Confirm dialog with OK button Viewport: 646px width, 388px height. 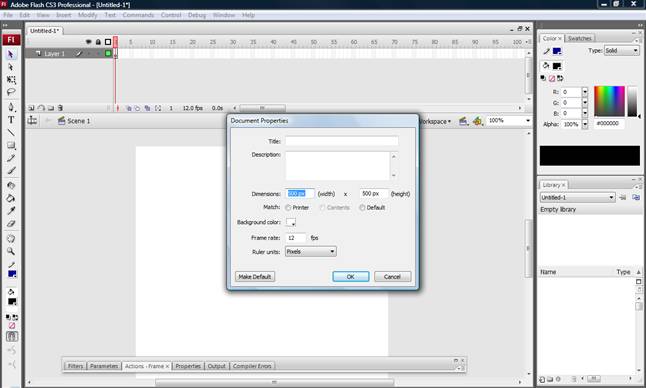coord(351,277)
